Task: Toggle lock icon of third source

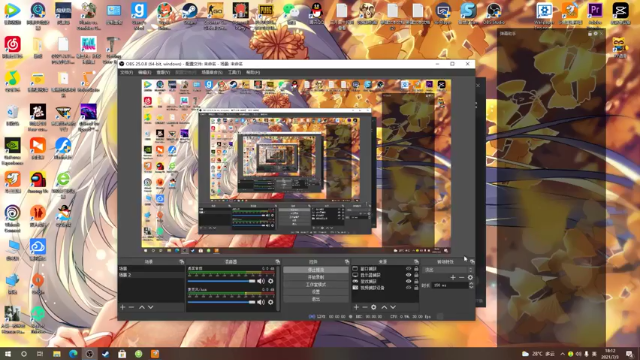Action: [416, 281]
